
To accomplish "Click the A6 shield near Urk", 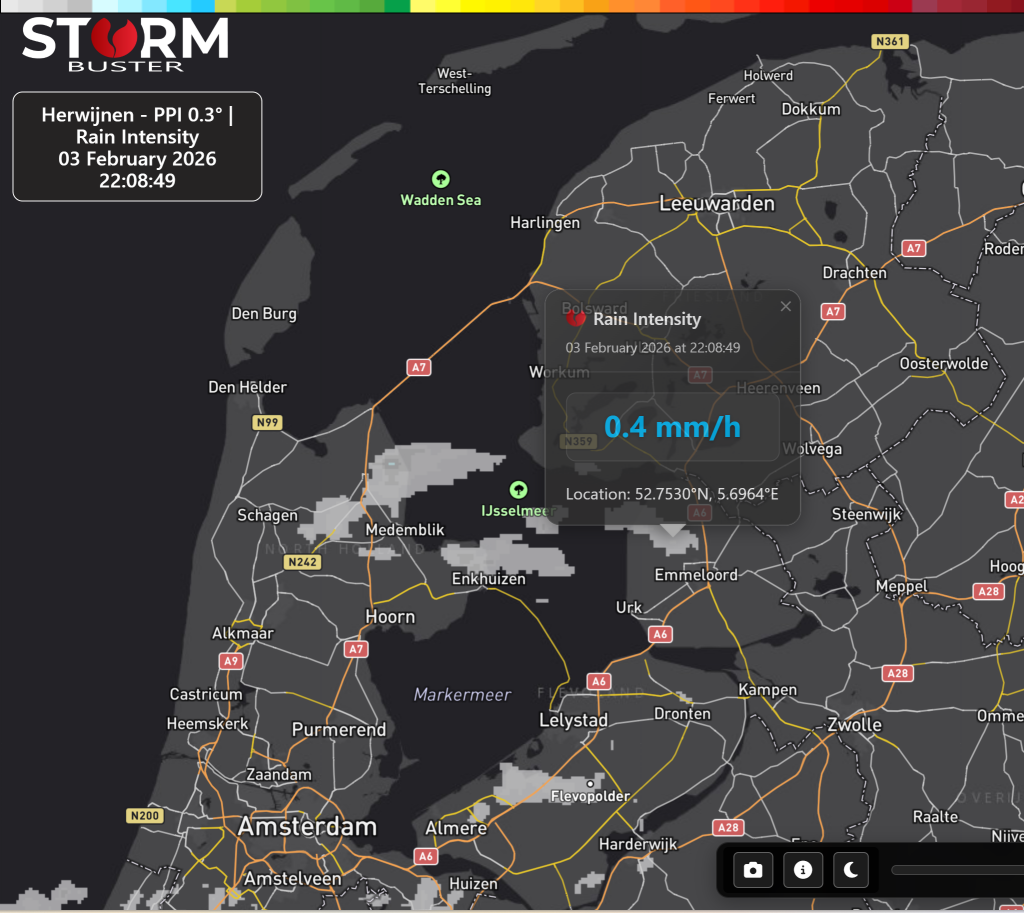I will tap(660, 634).
